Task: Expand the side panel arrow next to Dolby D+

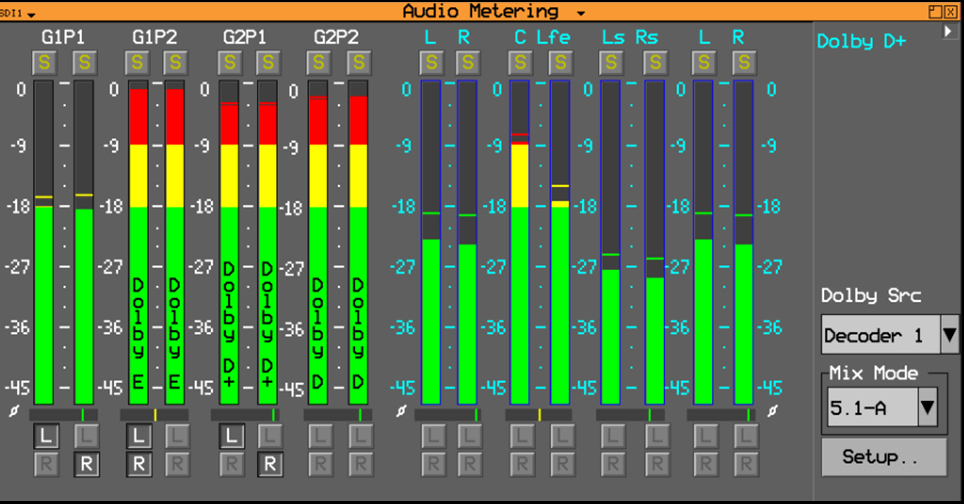Action: click(948, 31)
